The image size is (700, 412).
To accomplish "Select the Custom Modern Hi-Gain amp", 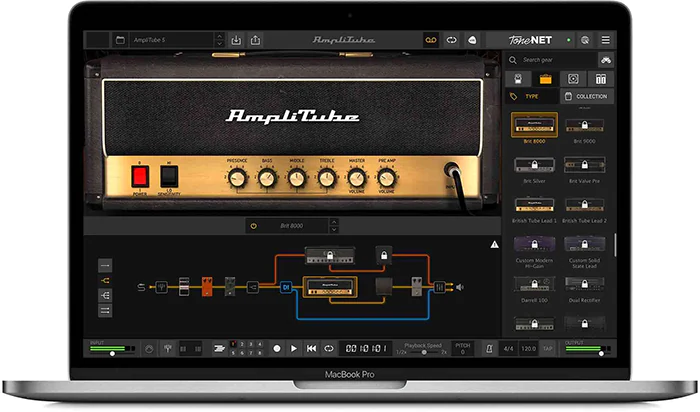I will 534,244.
